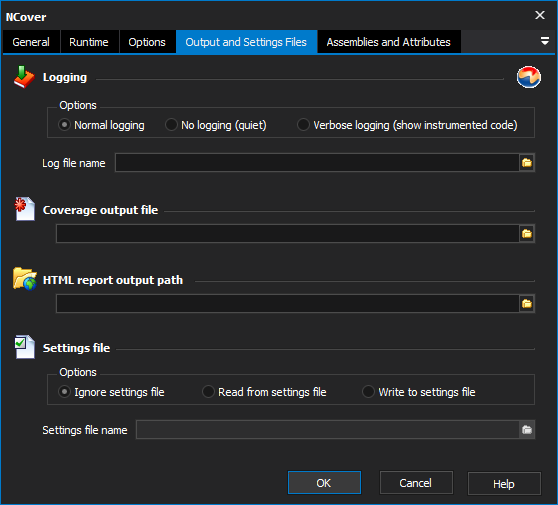Click the Settings file checkmark document icon
This screenshot has width=558, height=505.
[25, 347]
